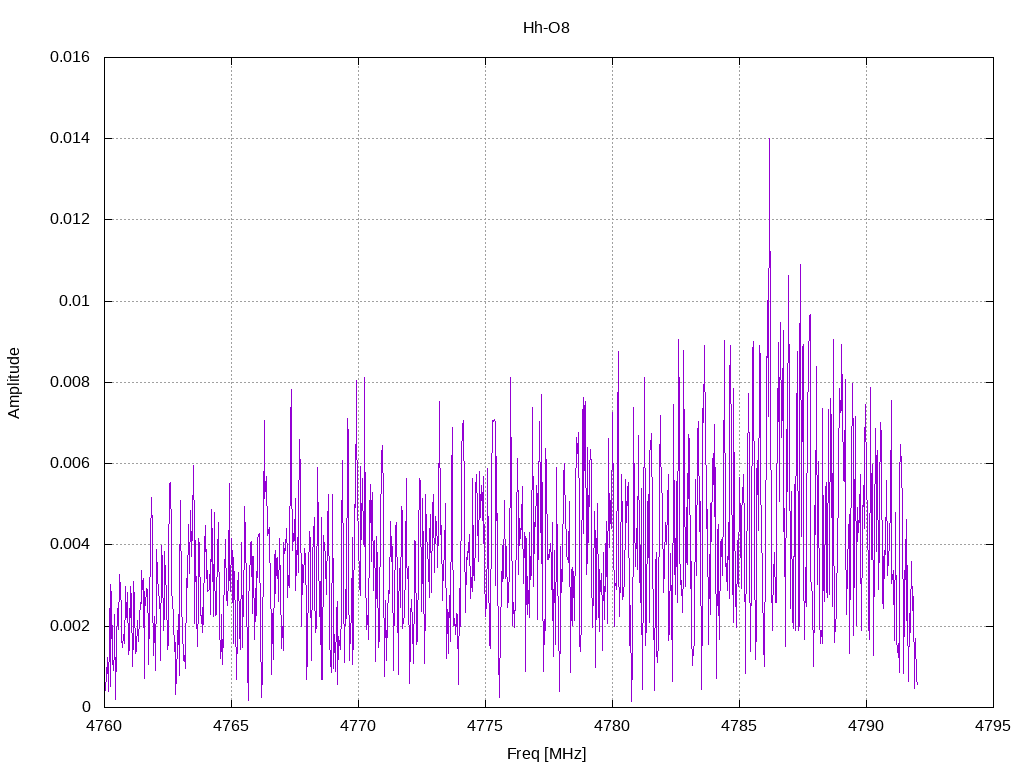The height and width of the screenshot is (768, 1024).
Task: Click y-axis tick label 0.012
Action: click(70, 219)
